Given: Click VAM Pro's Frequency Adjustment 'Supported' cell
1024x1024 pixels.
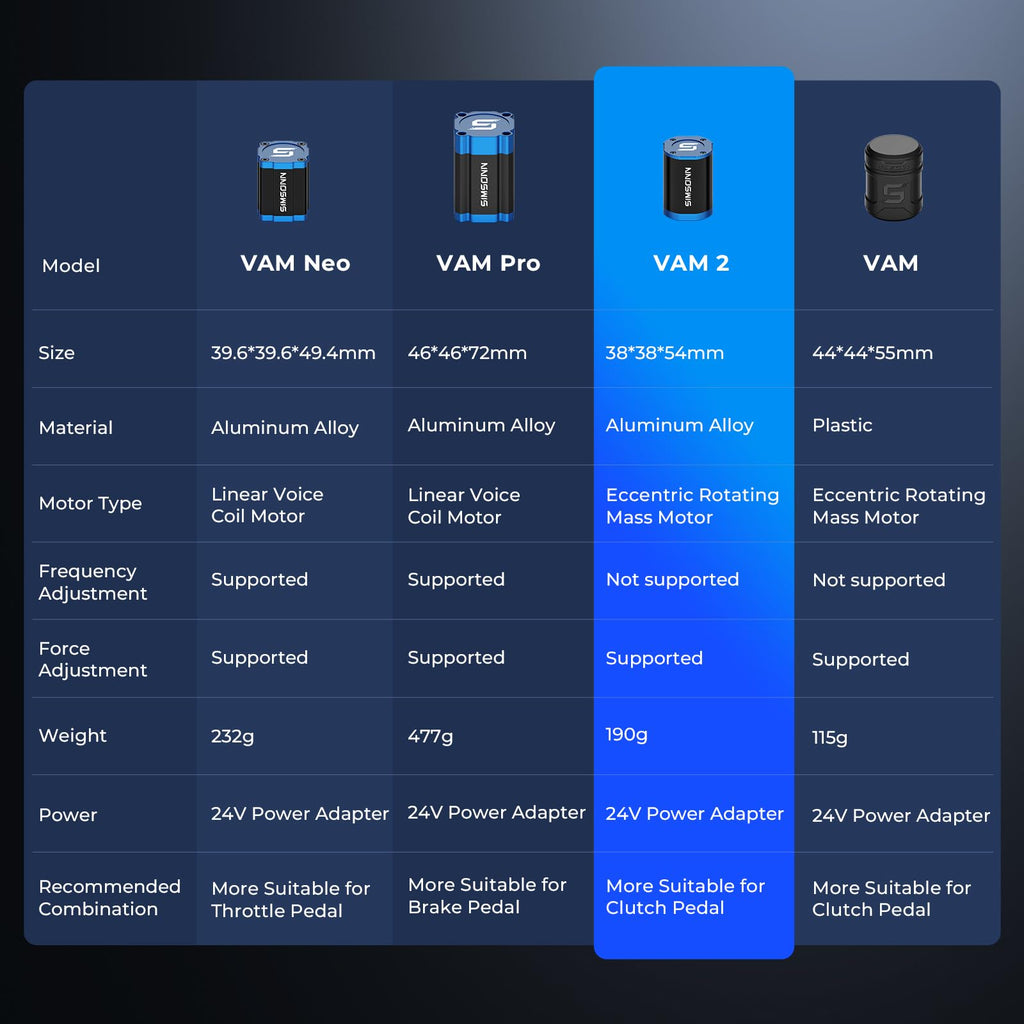Looking at the screenshot, I should pos(456,580).
